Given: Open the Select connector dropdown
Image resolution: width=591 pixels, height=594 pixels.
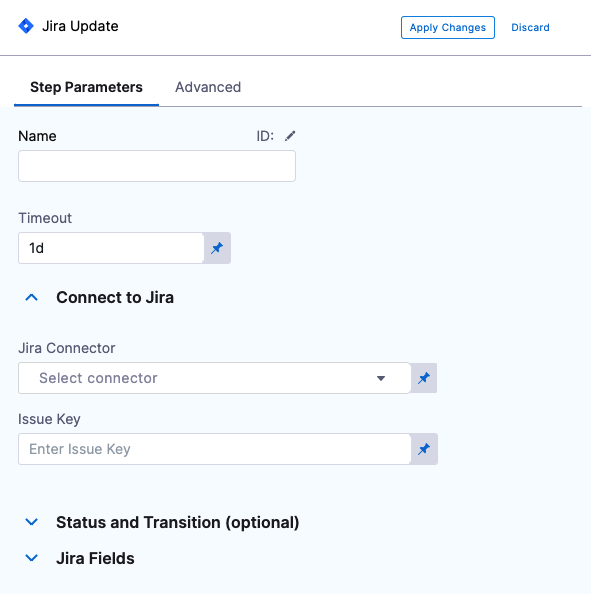Looking at the screenshot, I should pos(214,378).
